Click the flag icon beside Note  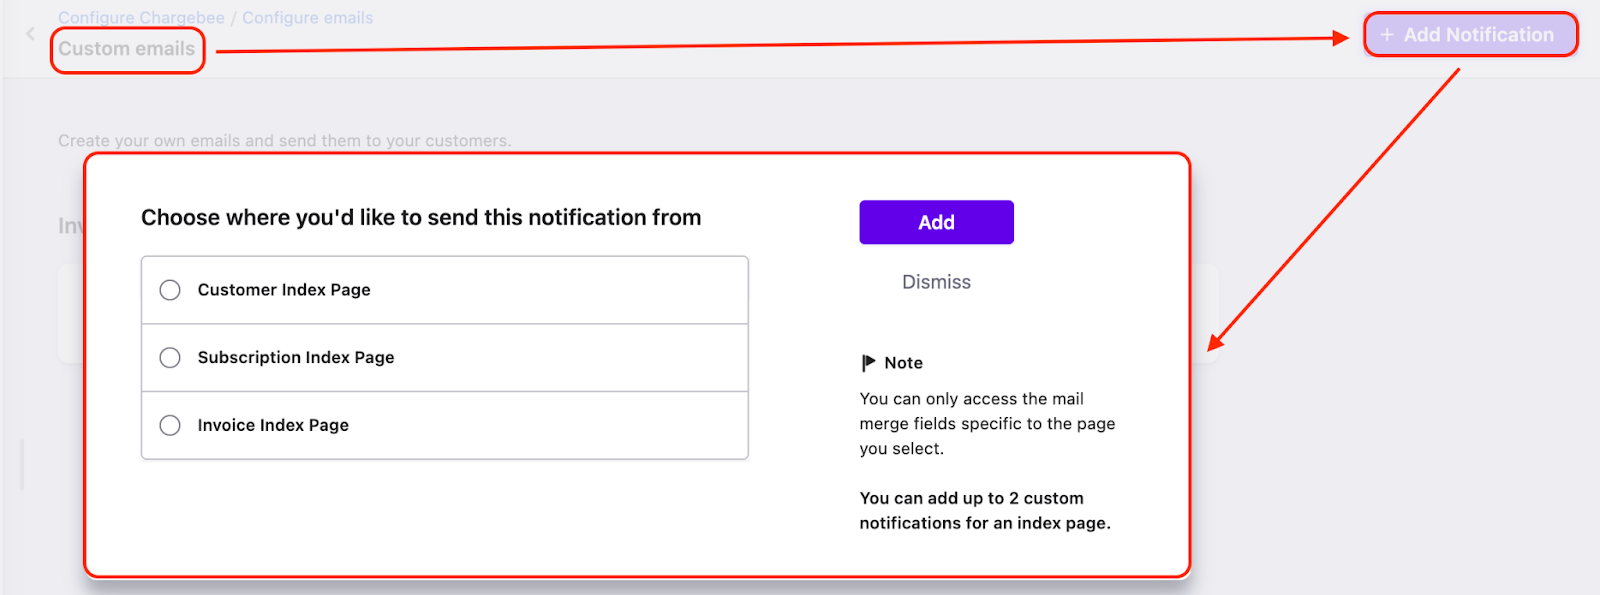tap(868, 362)
